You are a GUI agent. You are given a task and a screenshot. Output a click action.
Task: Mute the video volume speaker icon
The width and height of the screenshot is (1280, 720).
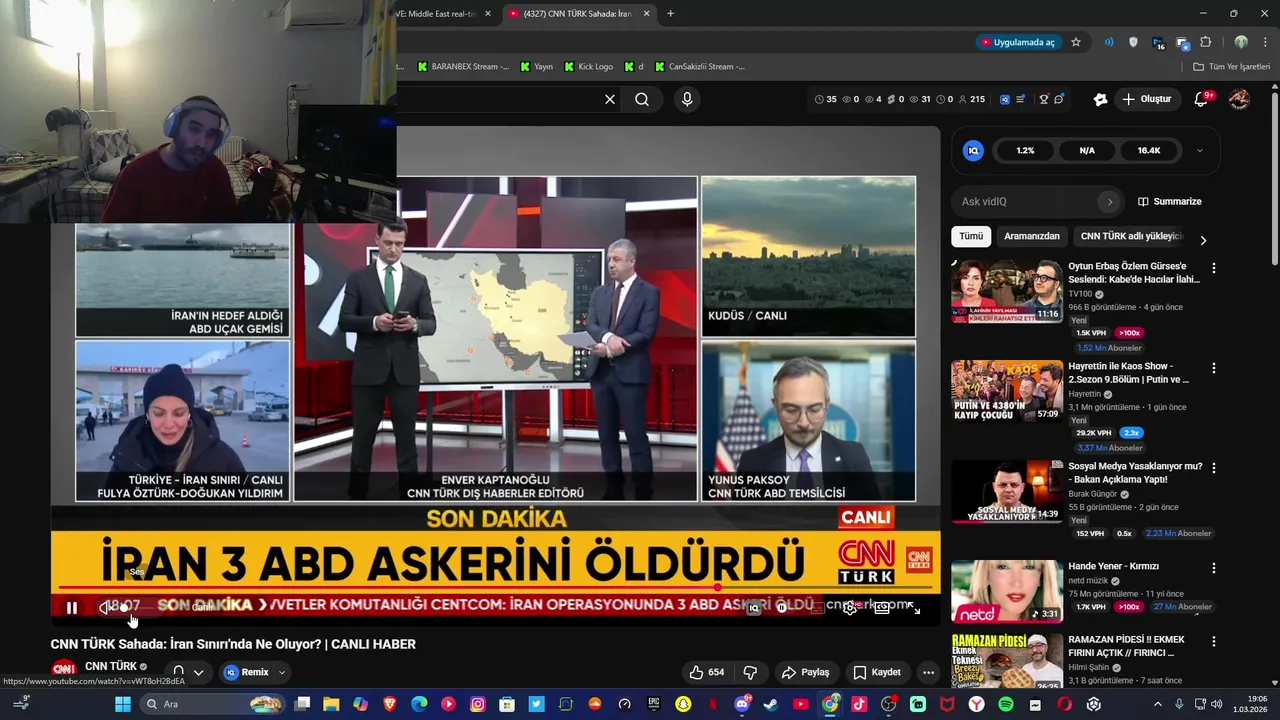[106, 607]
